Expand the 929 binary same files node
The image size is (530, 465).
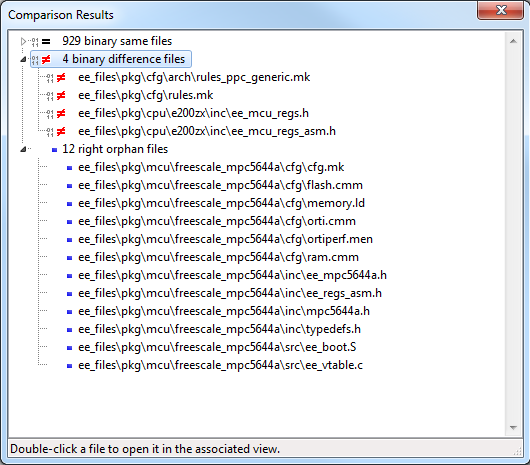[x=23, y=41]
